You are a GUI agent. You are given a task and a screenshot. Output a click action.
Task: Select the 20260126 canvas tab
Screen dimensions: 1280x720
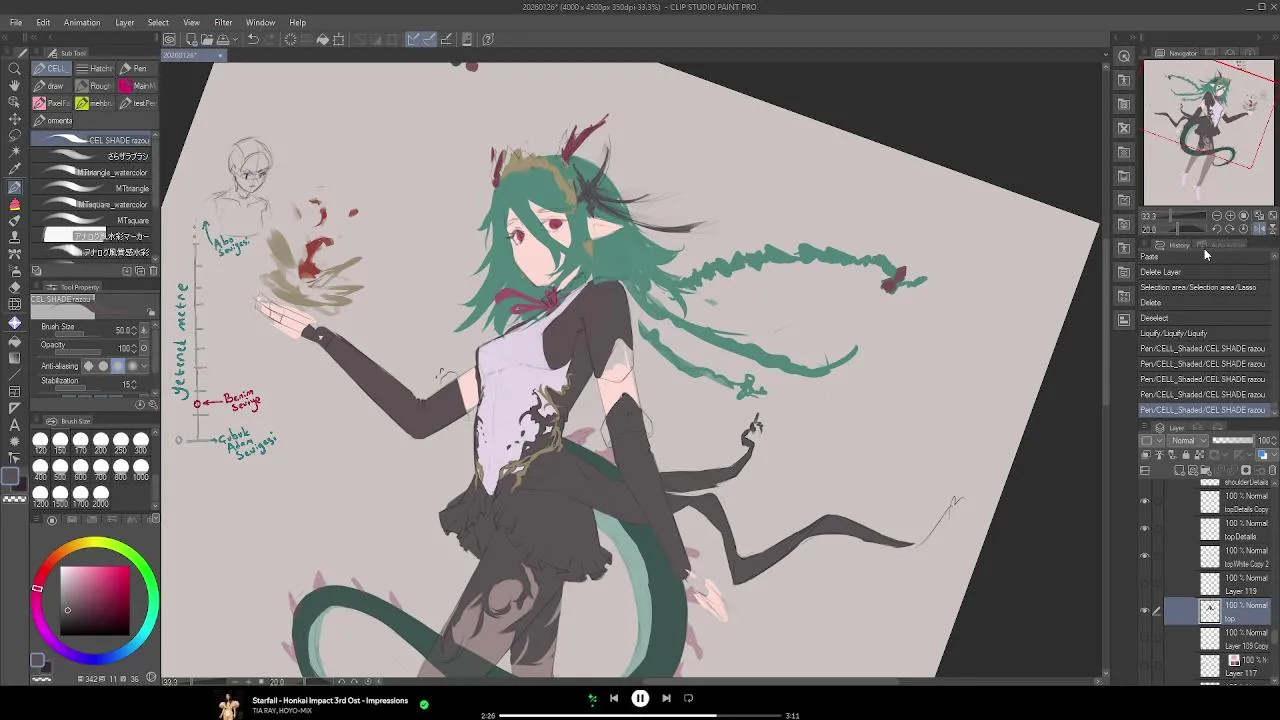click(194, 55)
